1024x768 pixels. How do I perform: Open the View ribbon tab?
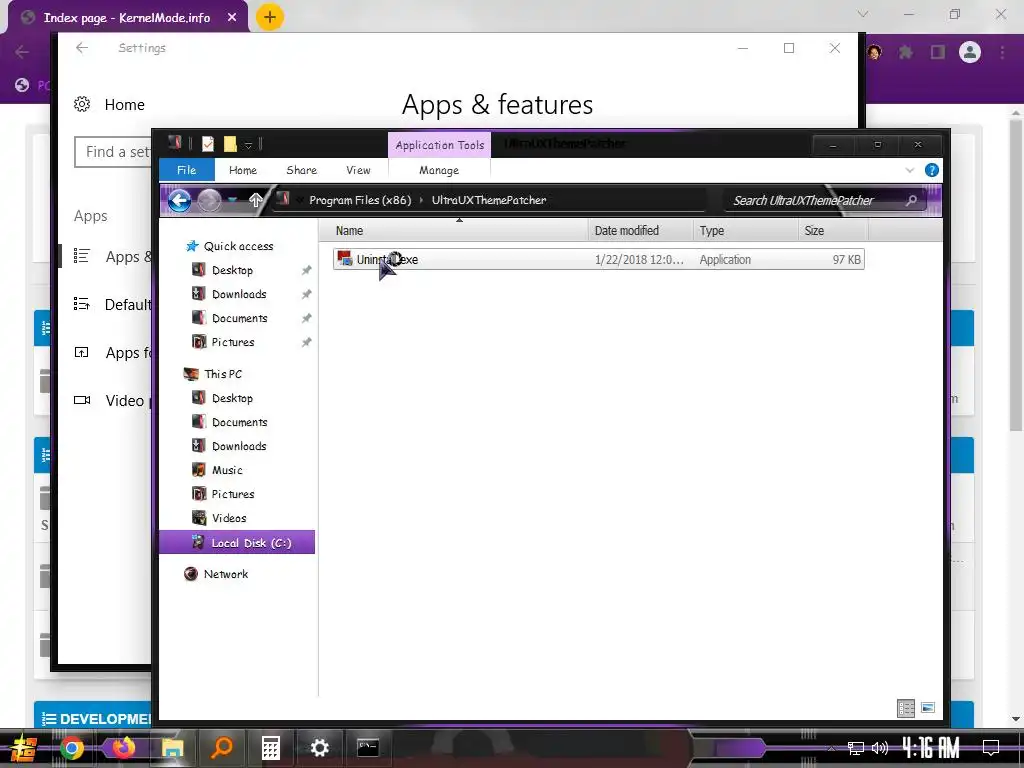point(358,170)
